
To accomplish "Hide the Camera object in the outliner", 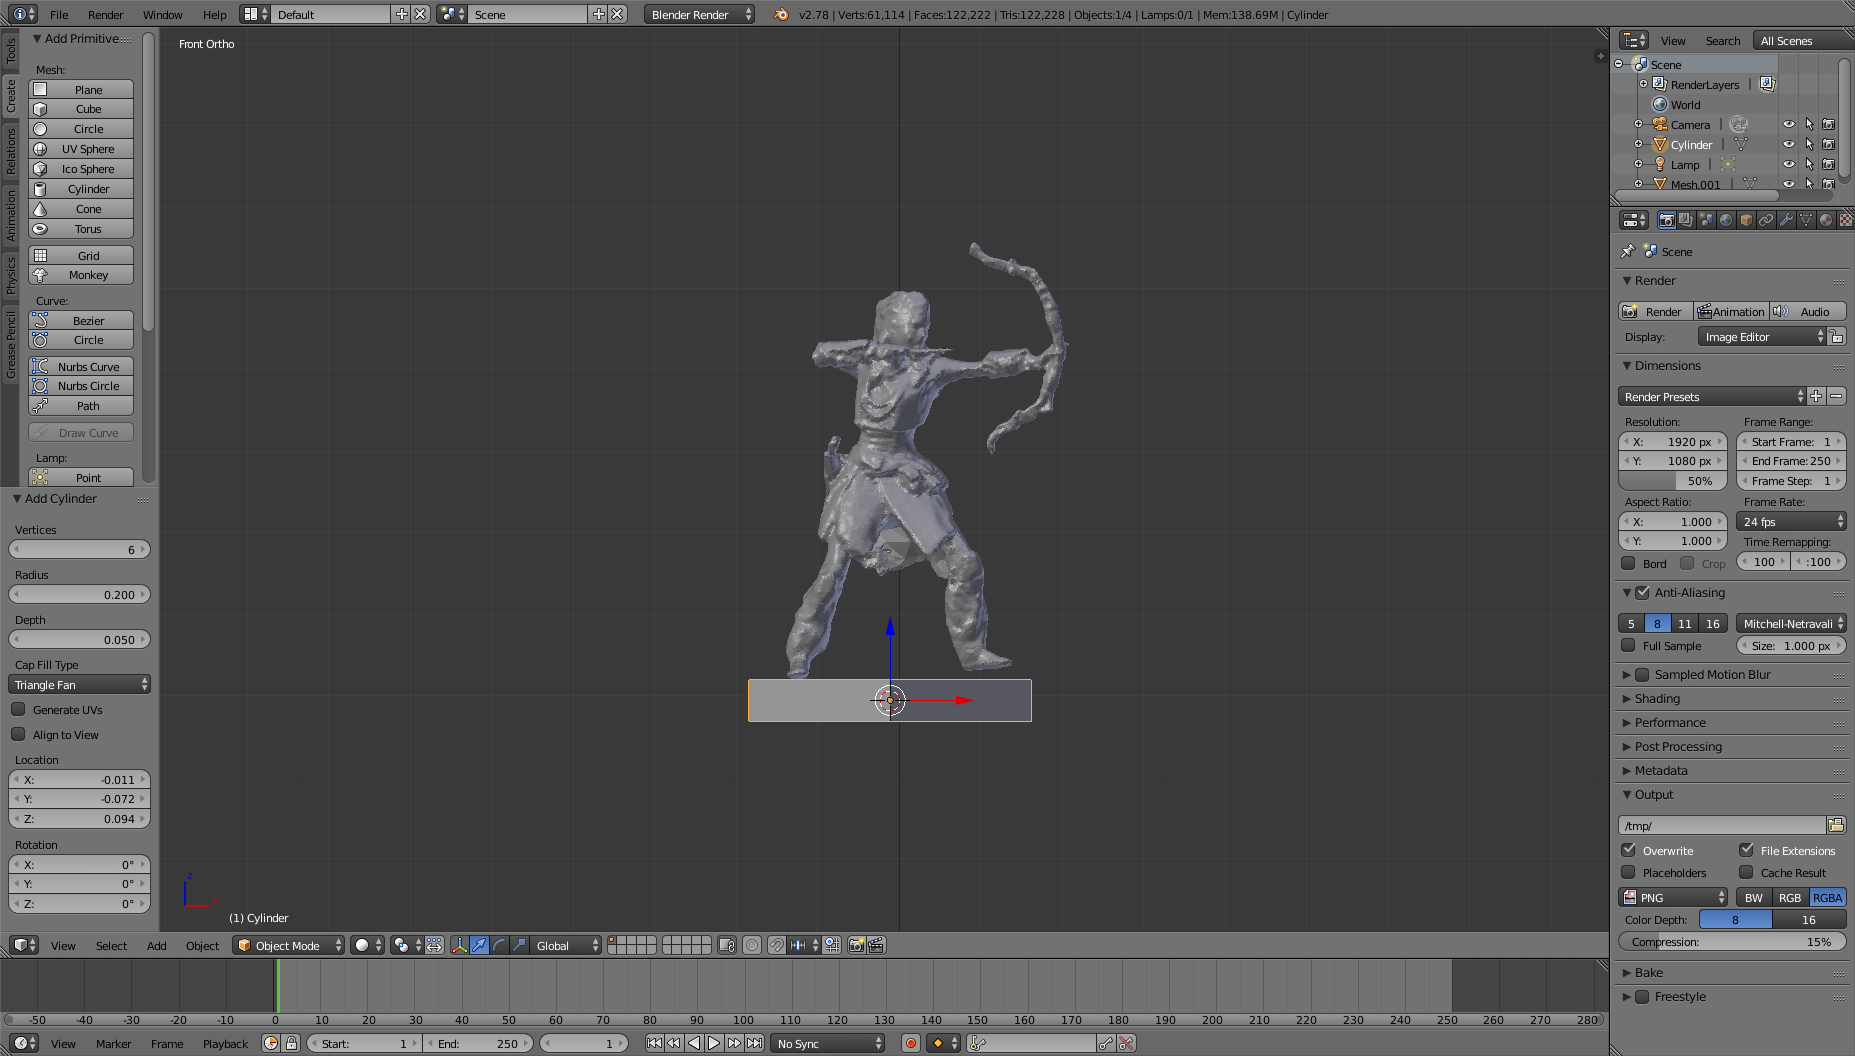I will (1789, 124).
